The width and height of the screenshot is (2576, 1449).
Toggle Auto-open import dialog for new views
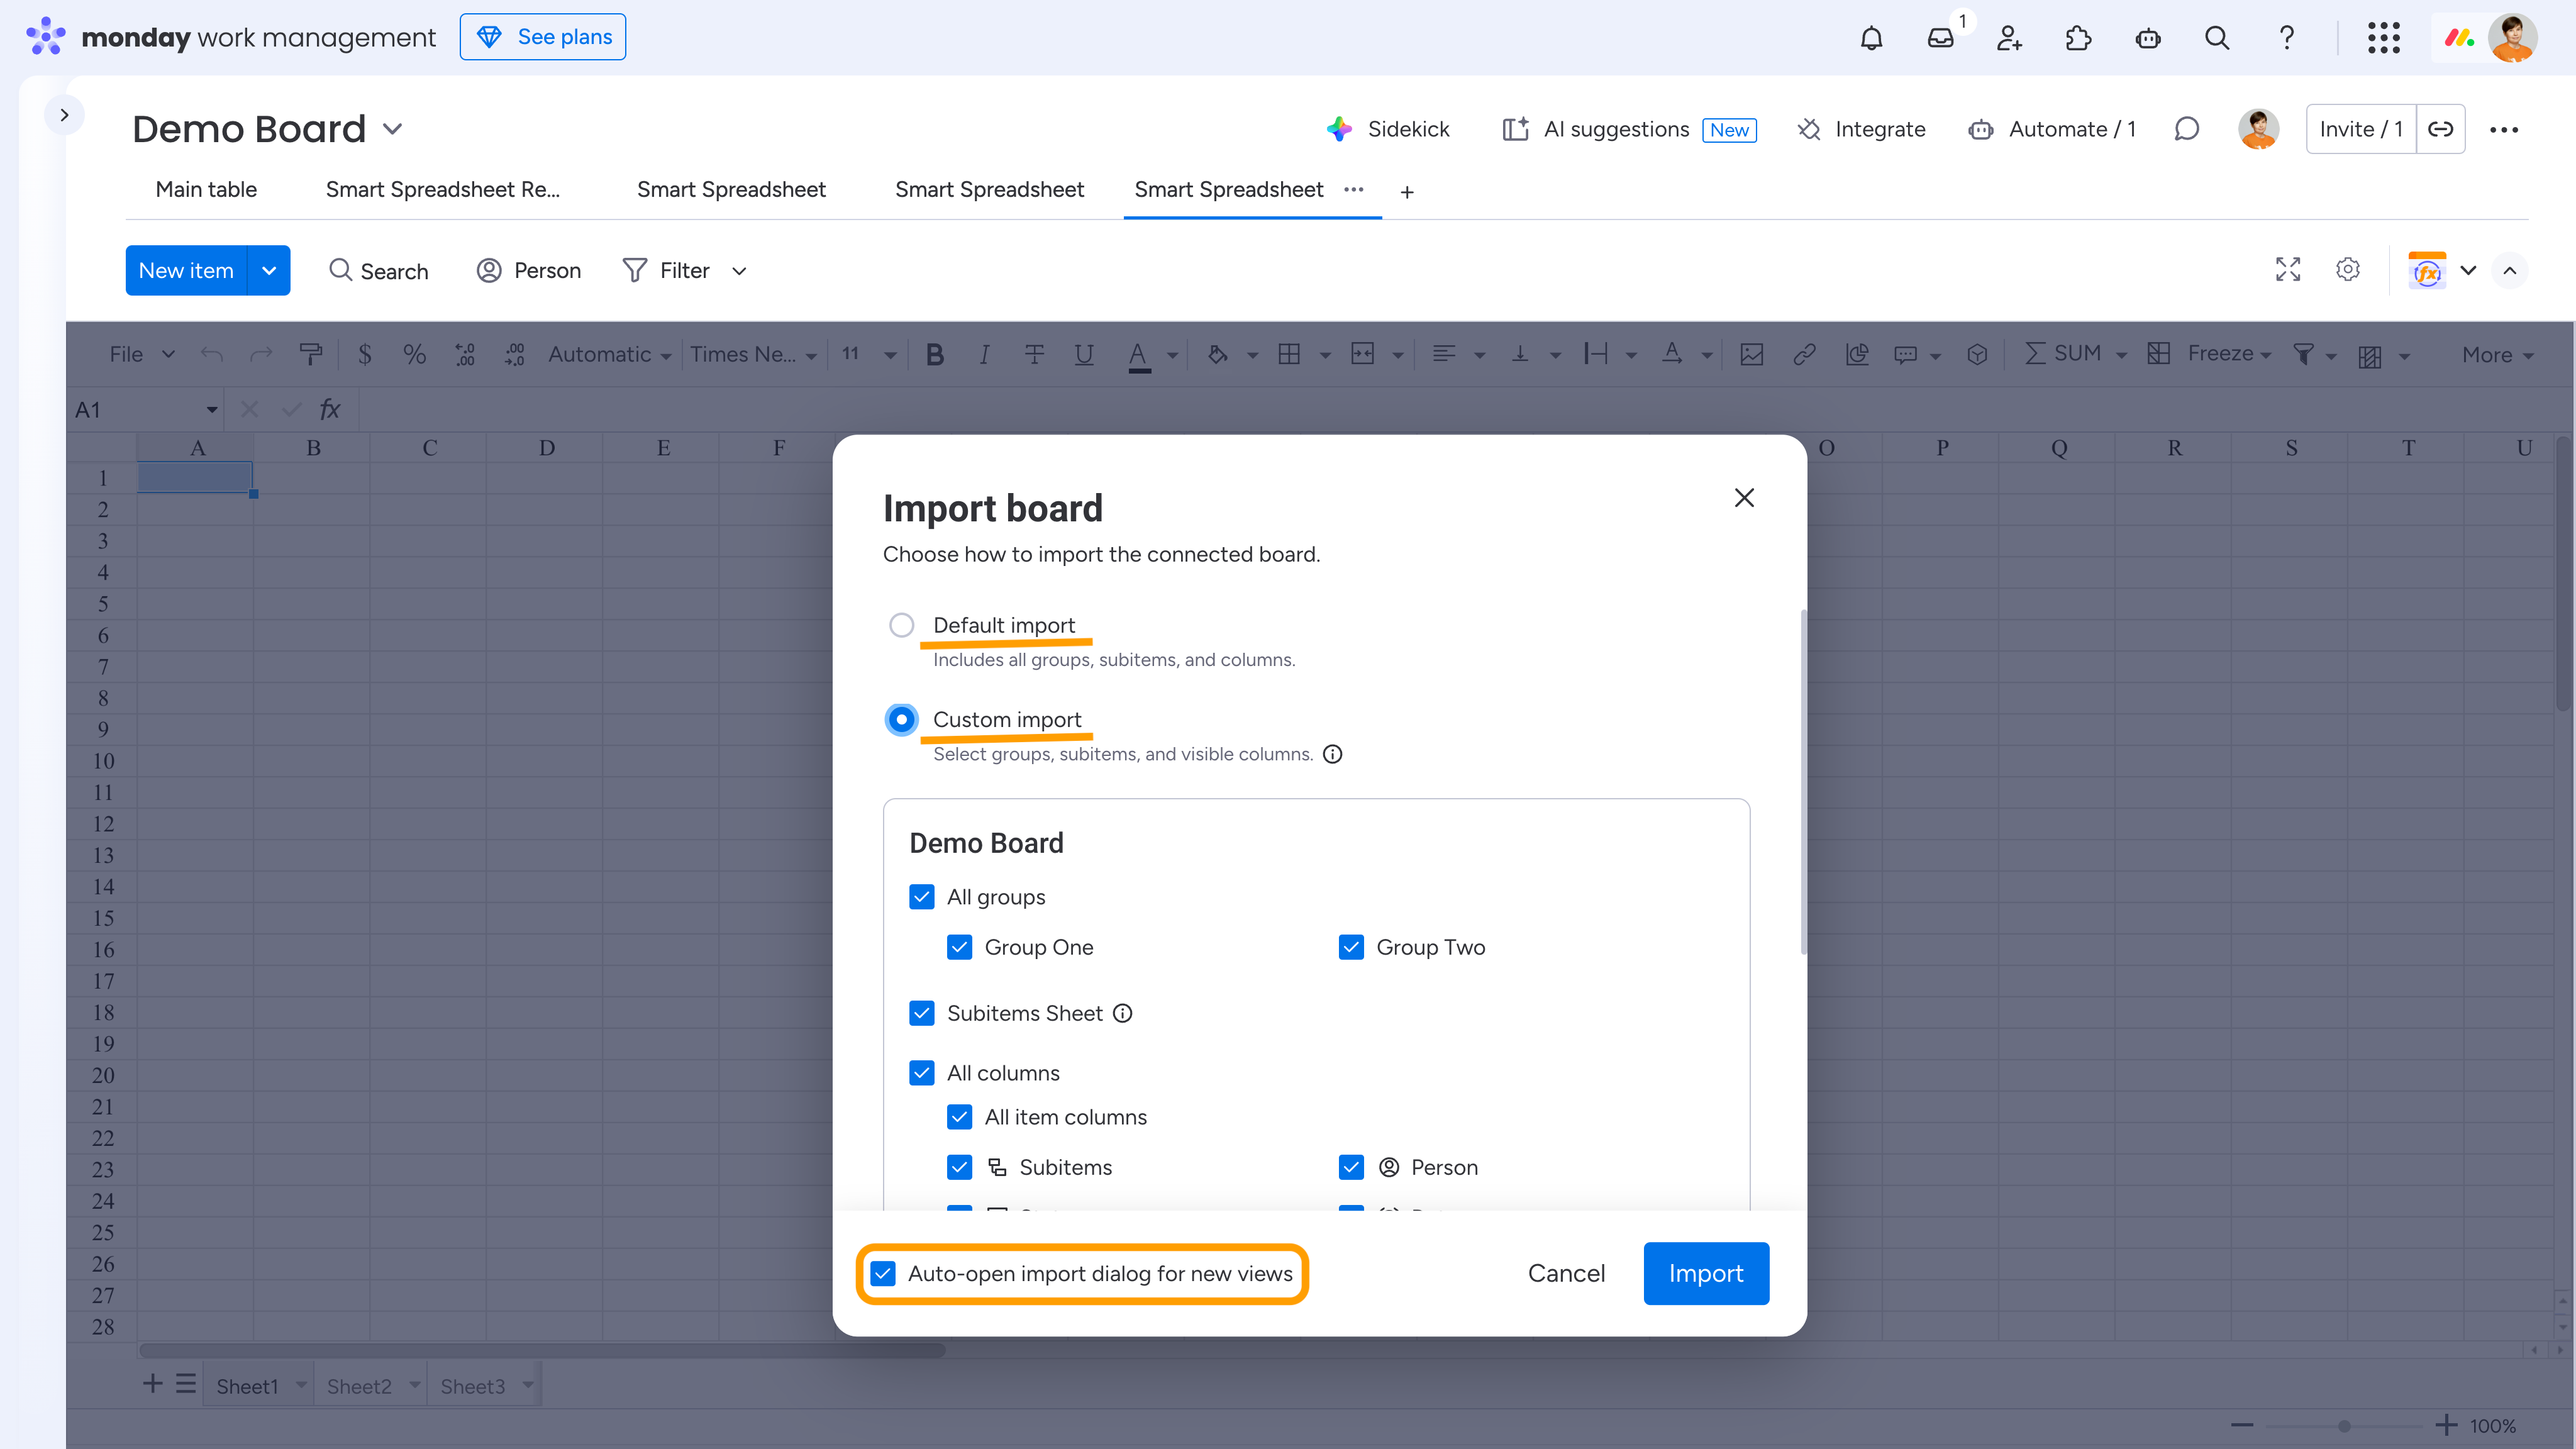click(x=883, y=1273)
